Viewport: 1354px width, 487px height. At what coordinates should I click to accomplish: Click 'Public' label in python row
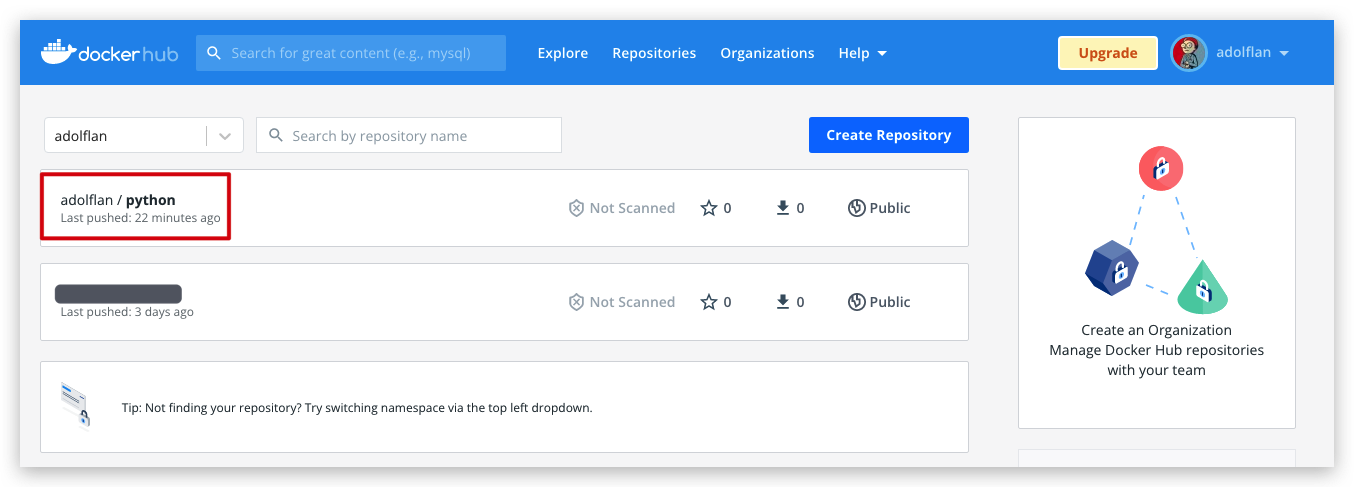coord(890,208)
